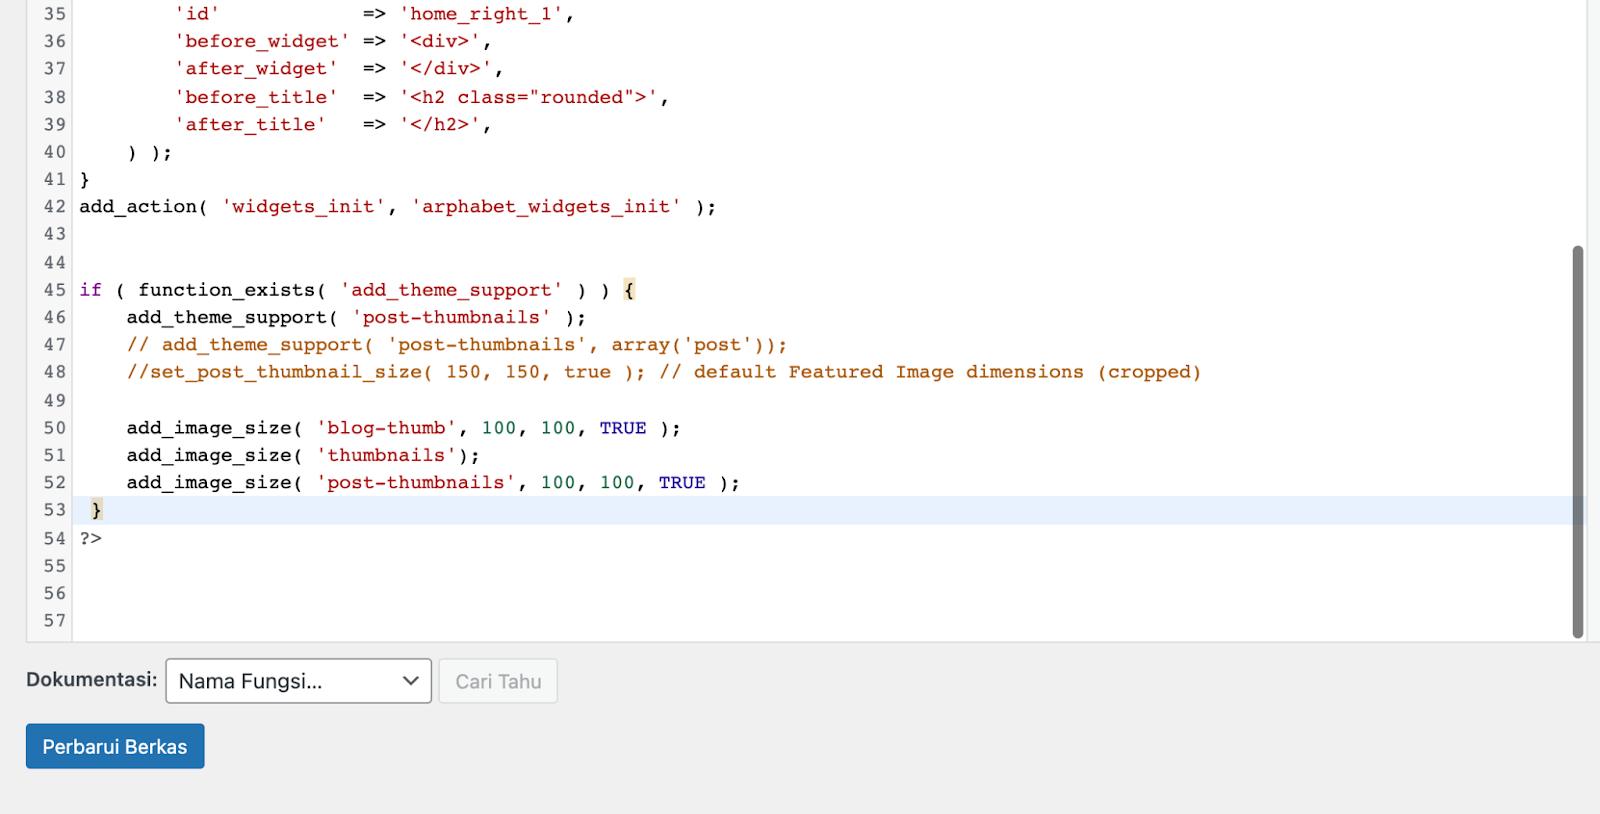The width and height of the screenshot is (1600, 814).
Task: Click line number 42 in the gutter
Action: (x=54, y=207)
